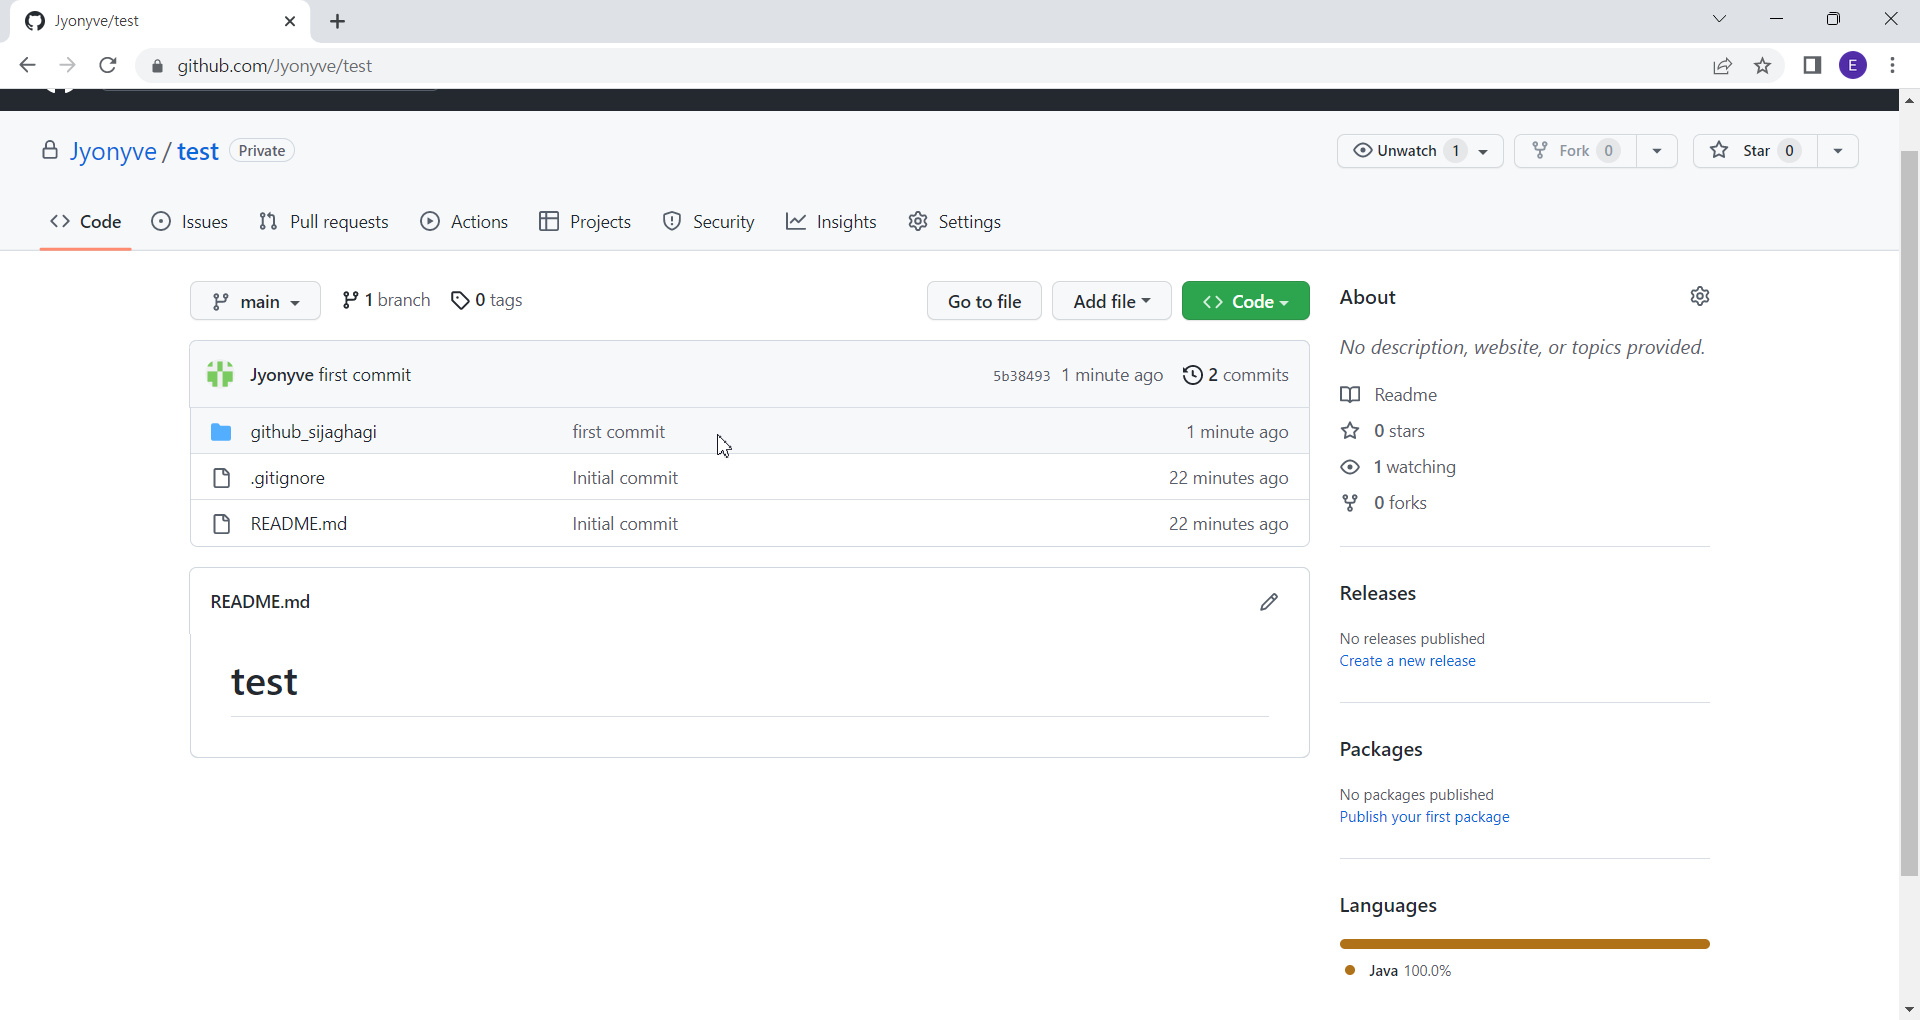
Task: Click the Readme book icon in About
Action: 1350,395
